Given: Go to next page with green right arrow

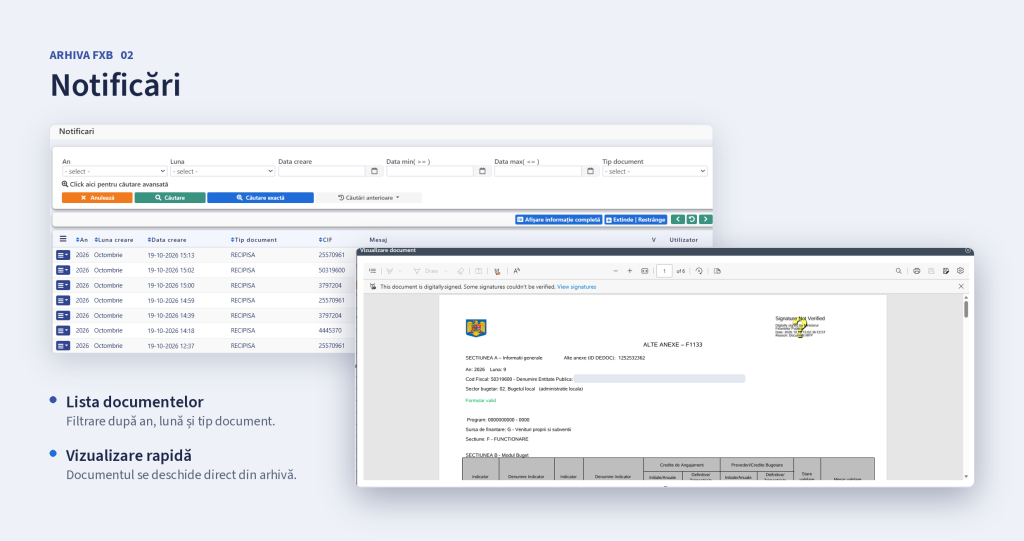Looking at the screenshot, I should pyautogui.click(x=705, y=220).
